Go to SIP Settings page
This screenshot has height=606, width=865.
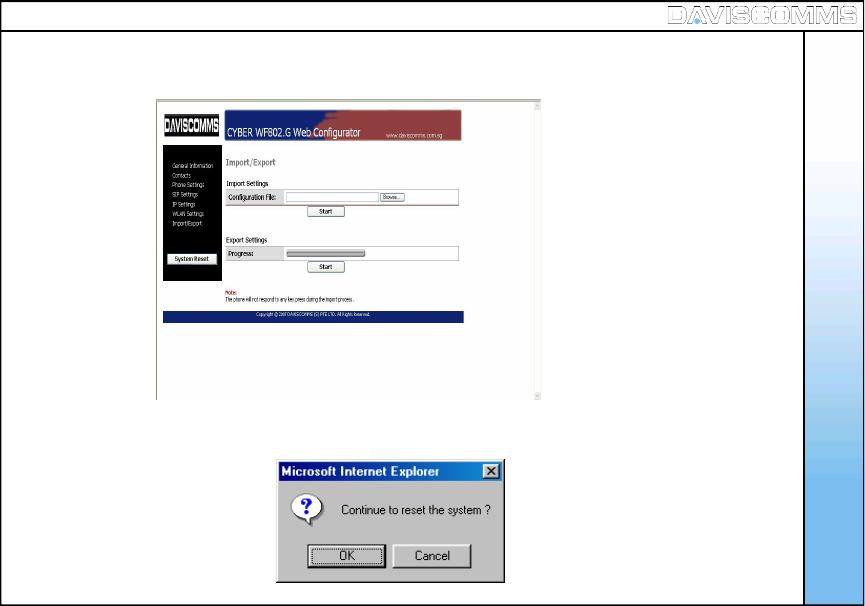[185, 195]
